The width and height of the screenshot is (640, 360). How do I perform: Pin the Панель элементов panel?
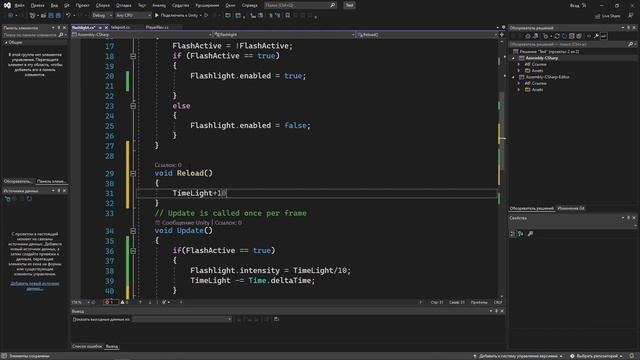tap(58, 28)
